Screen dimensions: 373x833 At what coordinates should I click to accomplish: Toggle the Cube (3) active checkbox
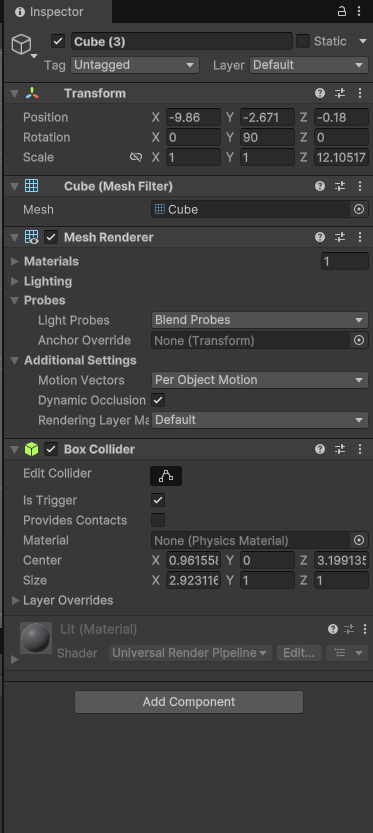pyautogui.click(x=58, y=41)
